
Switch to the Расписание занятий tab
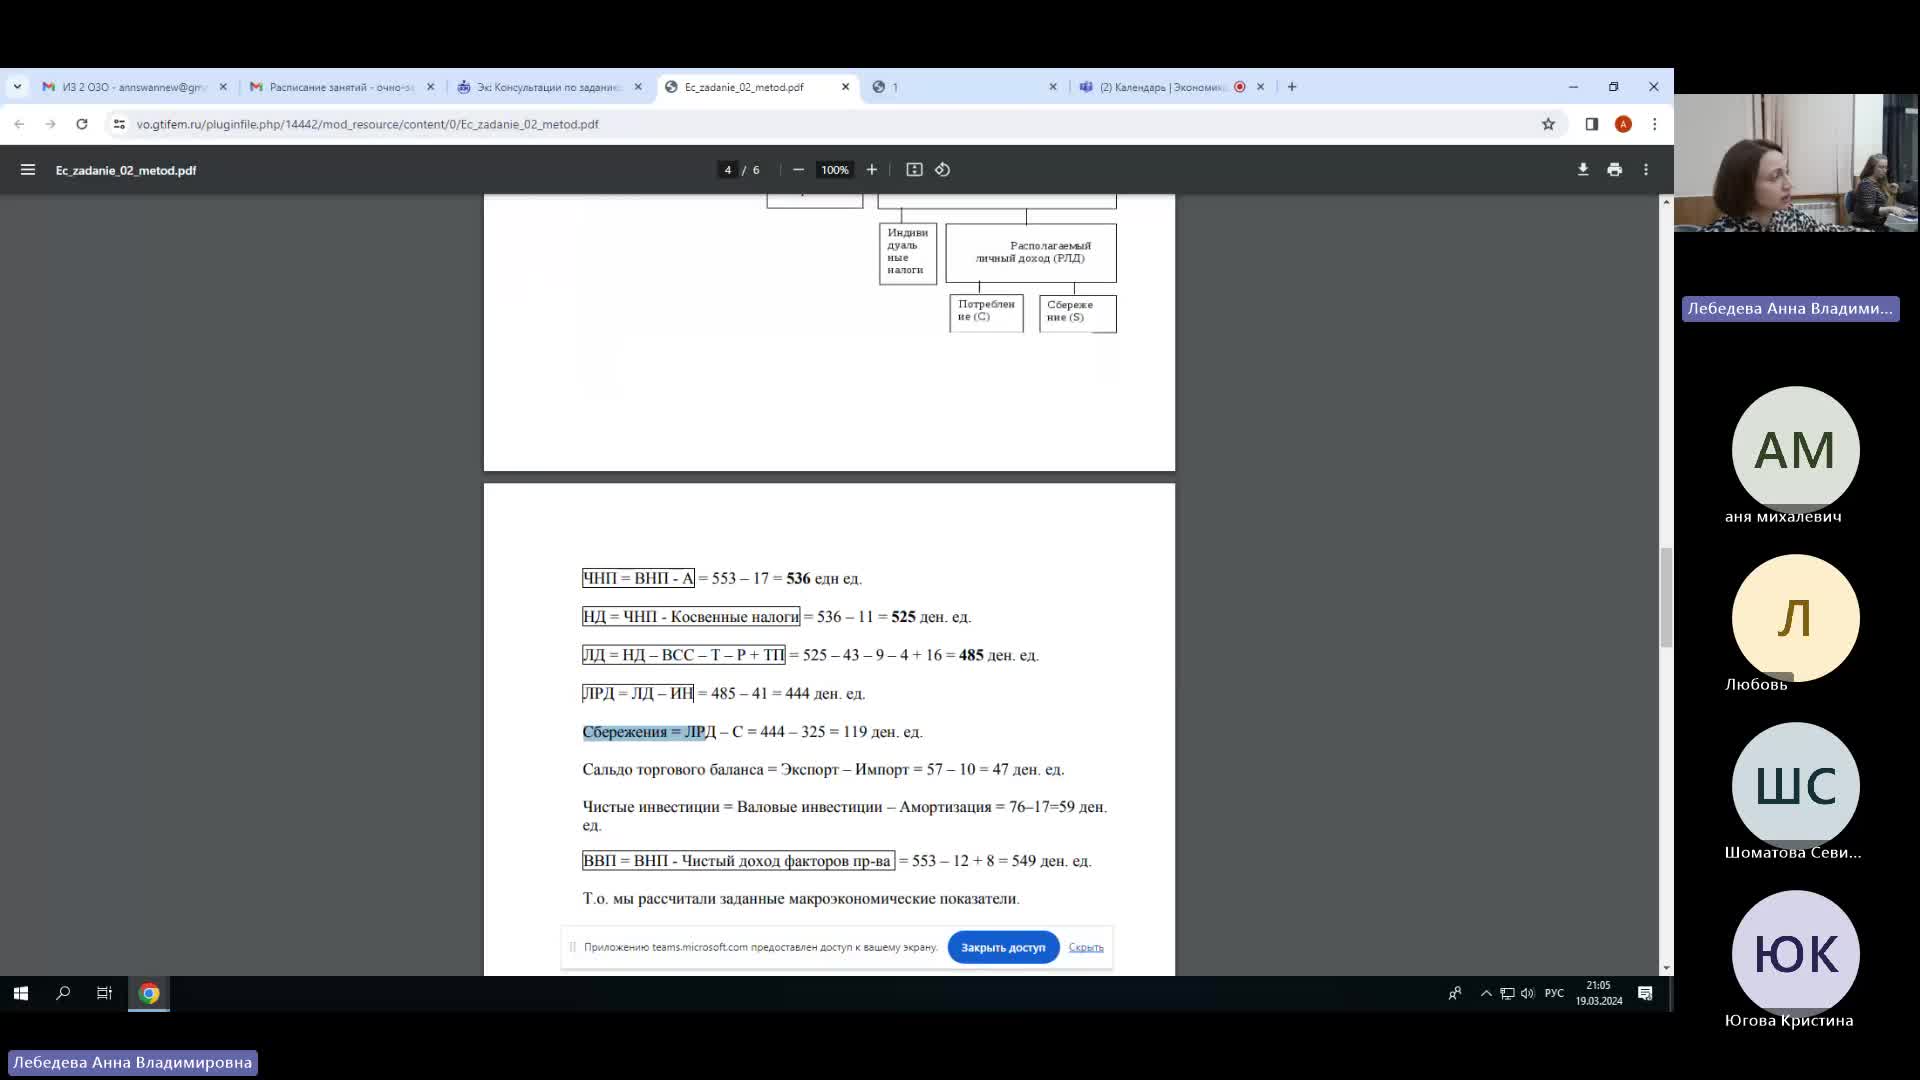[342, 87]
